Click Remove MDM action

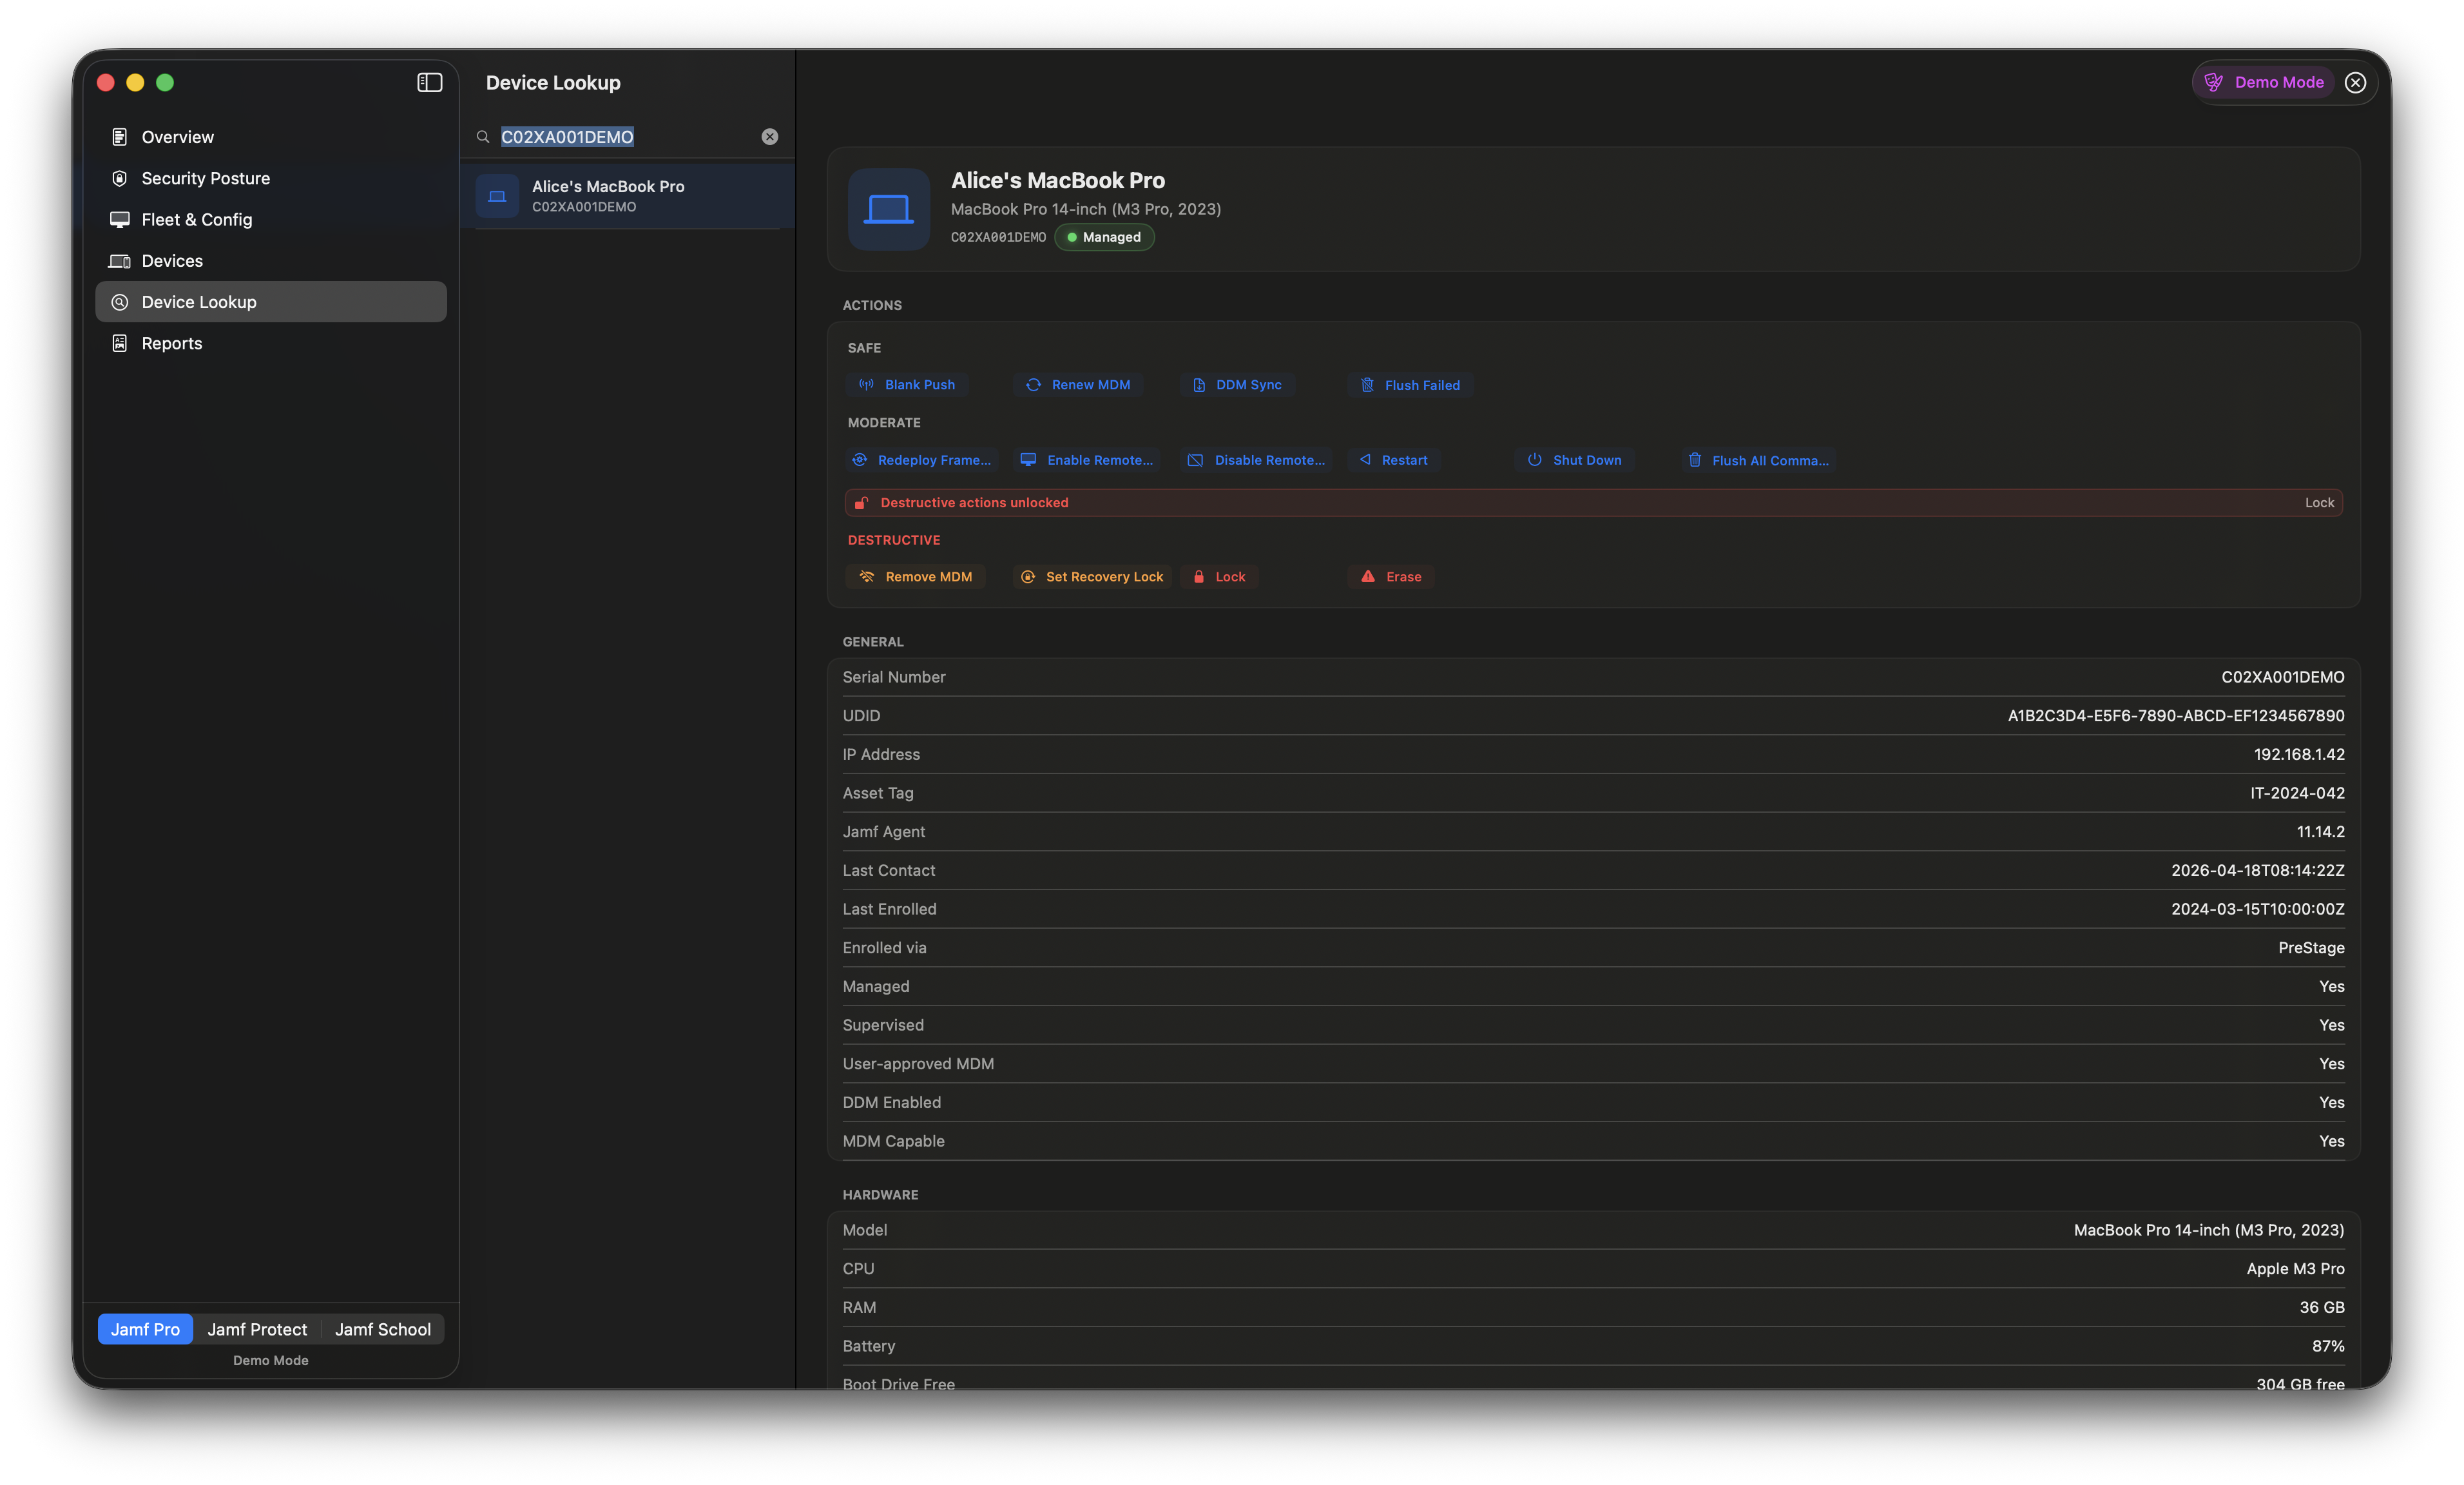point(916,577)
